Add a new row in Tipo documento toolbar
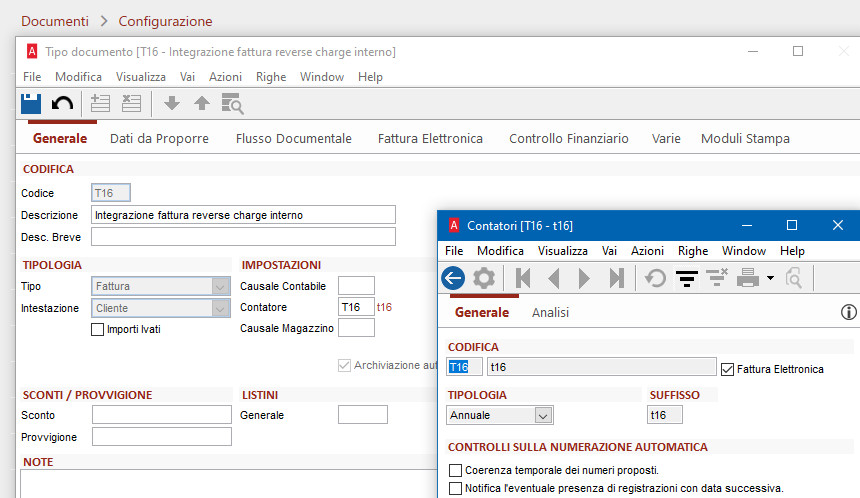Image resolution: width=860 pixels, height=498 pixels. tap(100, 103)
